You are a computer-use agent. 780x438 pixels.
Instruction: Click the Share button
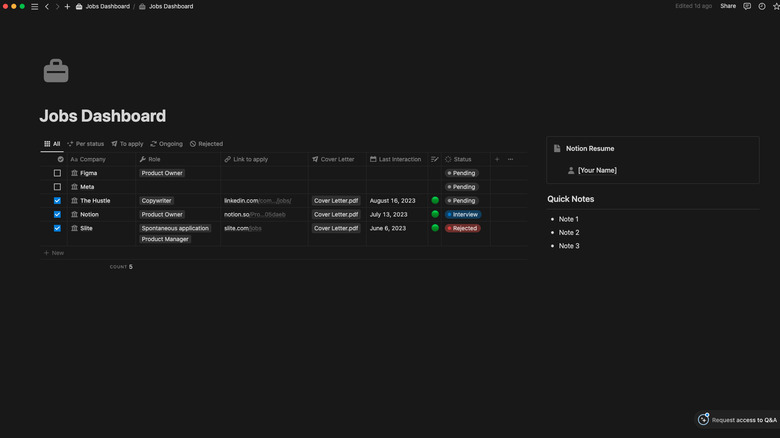click(x=728, y=6)
